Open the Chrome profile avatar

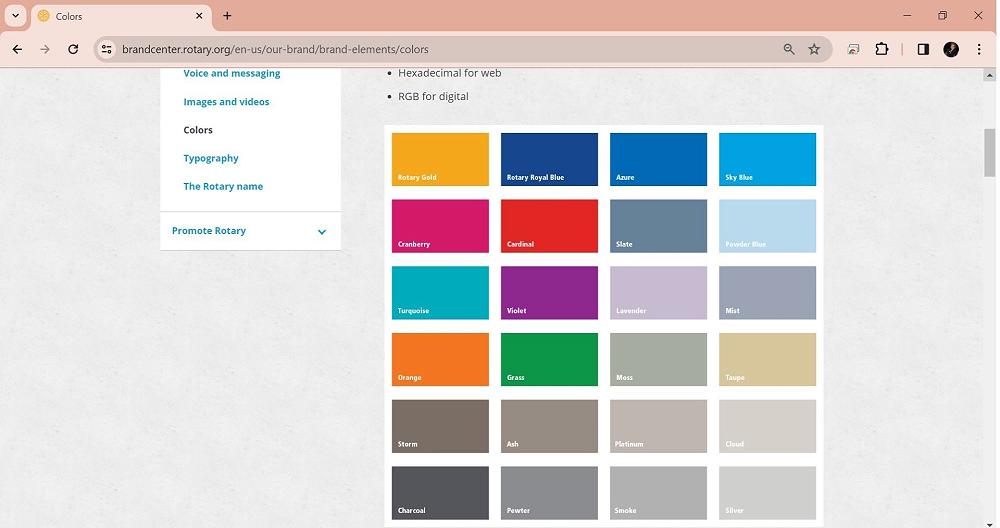coord(951,49)
